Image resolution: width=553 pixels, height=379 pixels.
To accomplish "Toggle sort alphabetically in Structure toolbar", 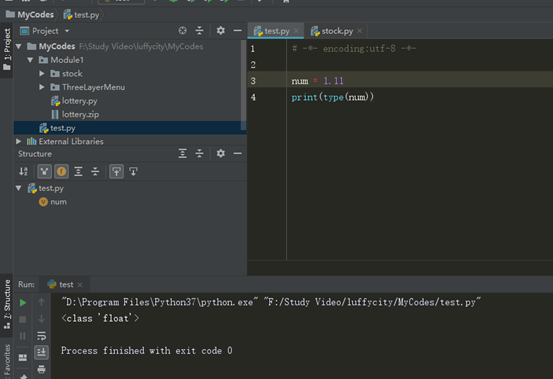I will pos(23,172).
